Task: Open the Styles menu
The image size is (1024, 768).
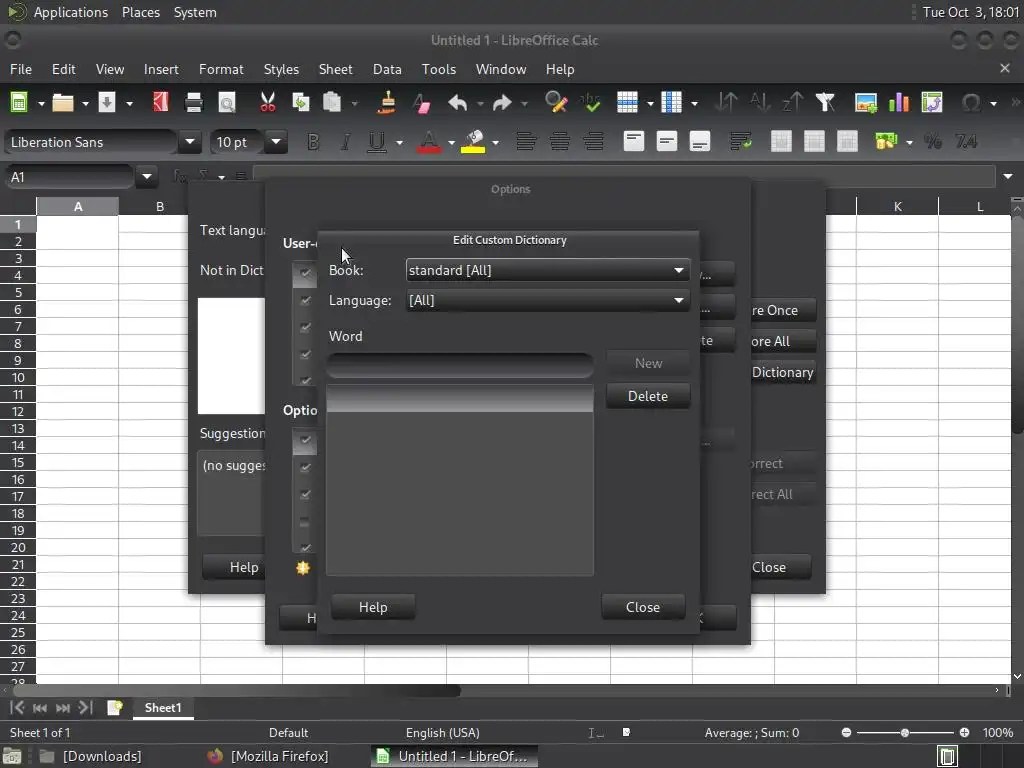Action: (281, 69)
